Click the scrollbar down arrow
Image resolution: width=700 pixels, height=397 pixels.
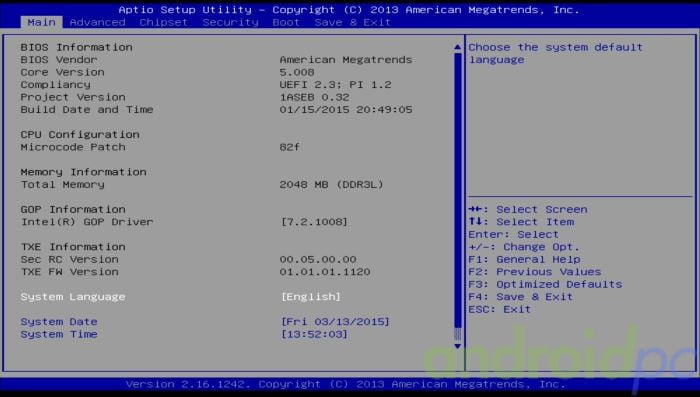[x=457, y=346]
